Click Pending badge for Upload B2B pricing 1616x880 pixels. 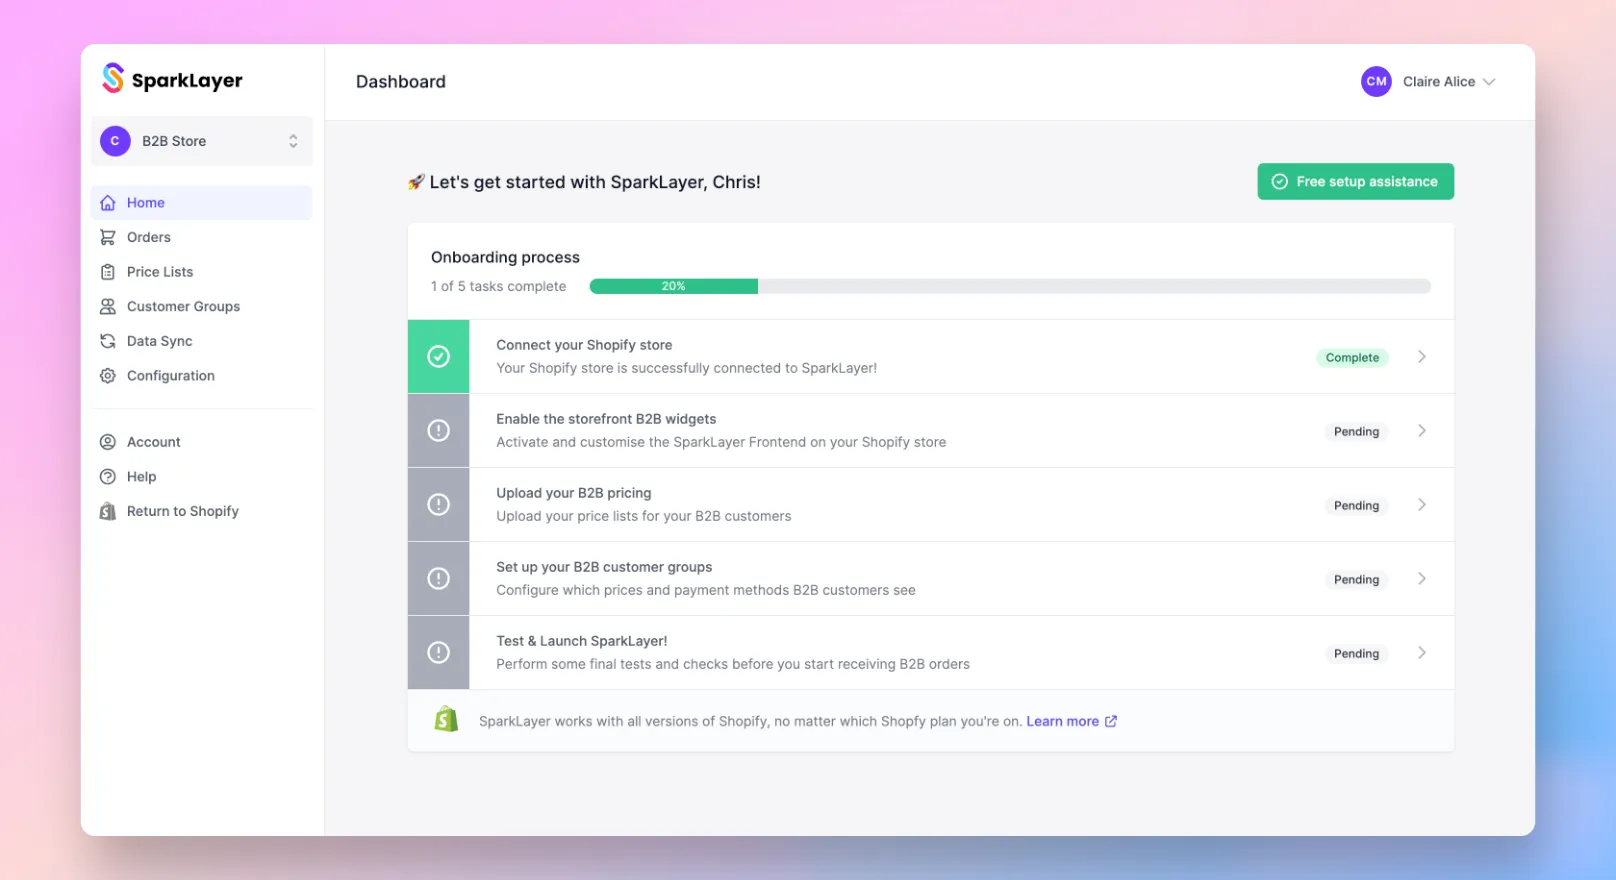pyautogui.click(x=1356, y=506)
